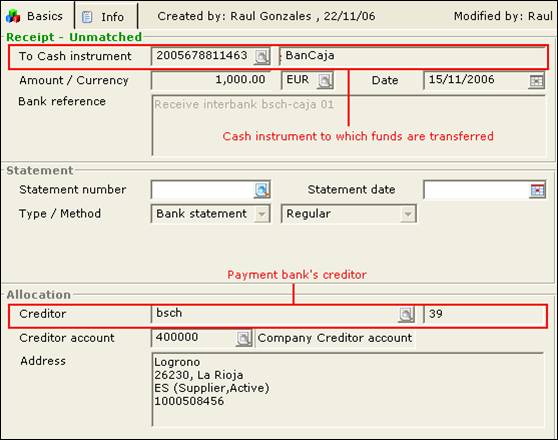558x440 pixels.
Task: Click the Bank reference text area
Action: pos(349,125)
